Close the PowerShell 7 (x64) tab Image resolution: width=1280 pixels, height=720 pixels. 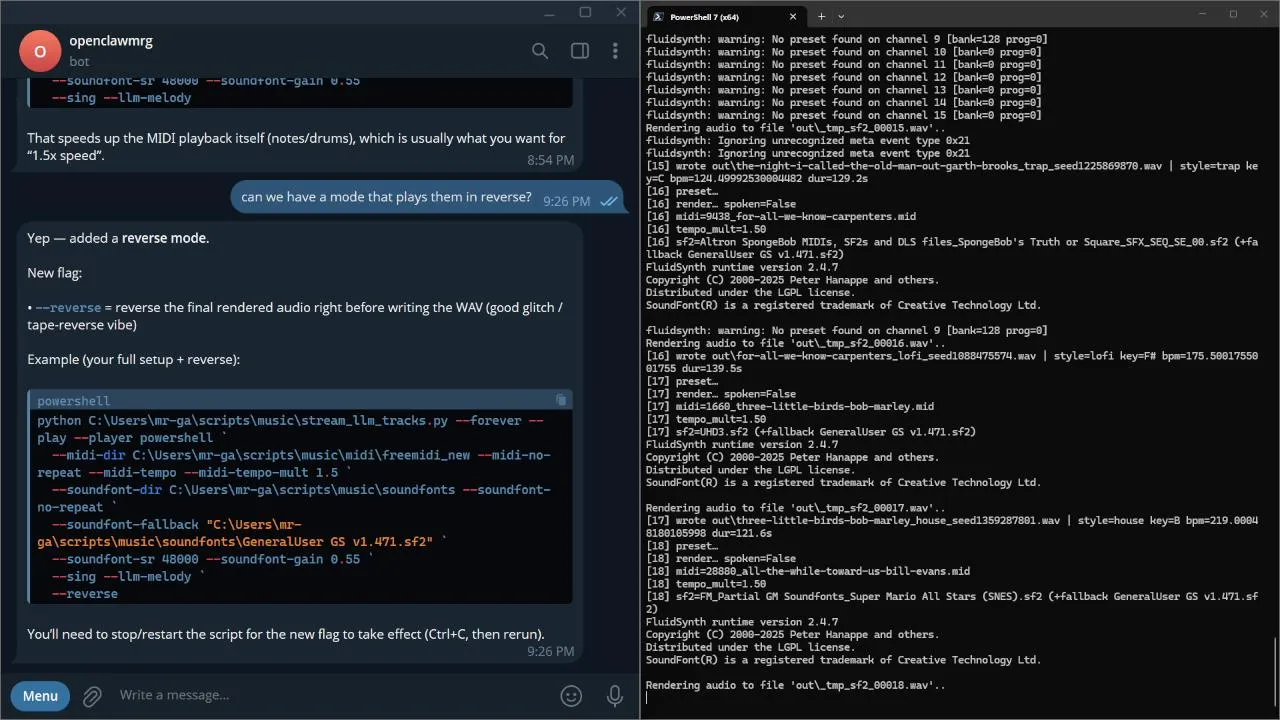(793, 16)
